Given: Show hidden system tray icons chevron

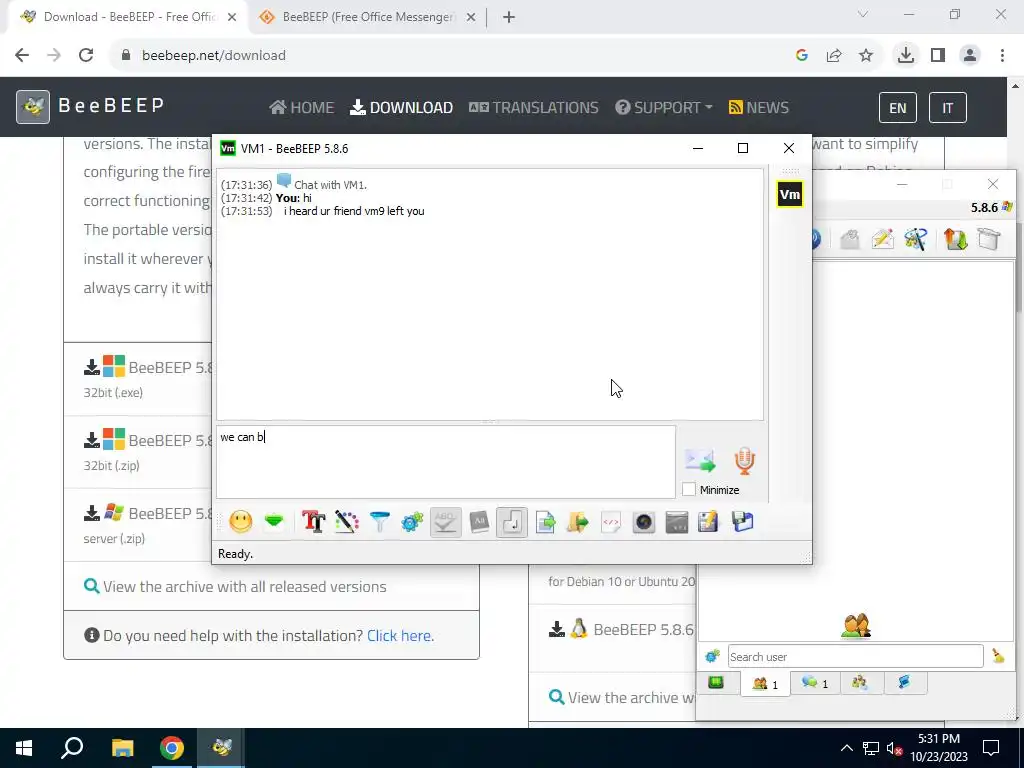Looking at the screenshot, I should 846,748.
